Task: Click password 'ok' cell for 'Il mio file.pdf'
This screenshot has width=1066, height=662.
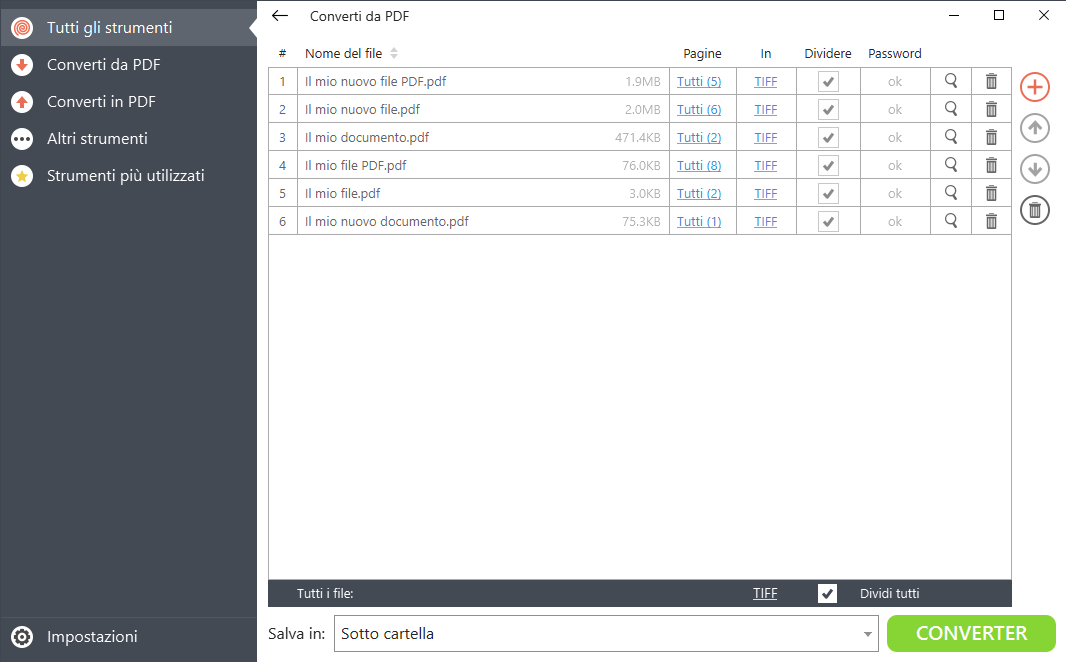Action: pos(895,193)
